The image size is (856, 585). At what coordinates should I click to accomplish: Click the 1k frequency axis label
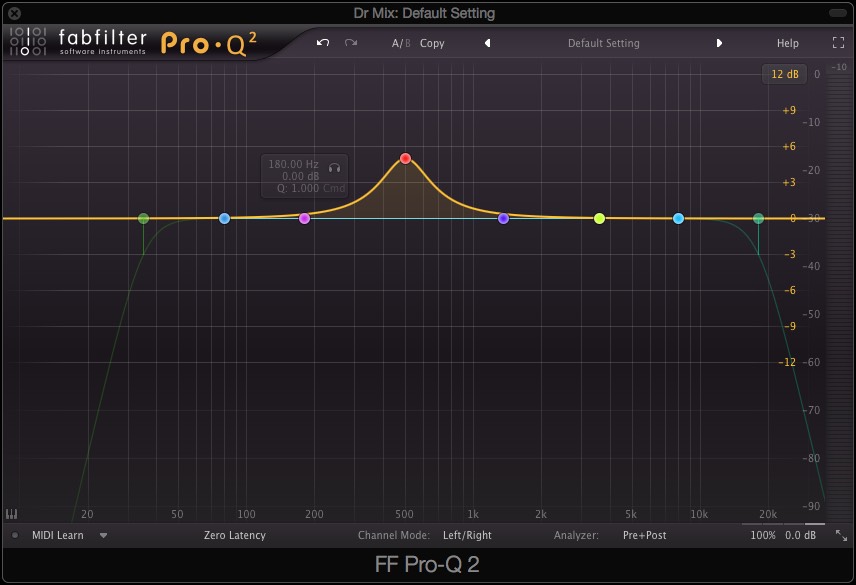473,514
